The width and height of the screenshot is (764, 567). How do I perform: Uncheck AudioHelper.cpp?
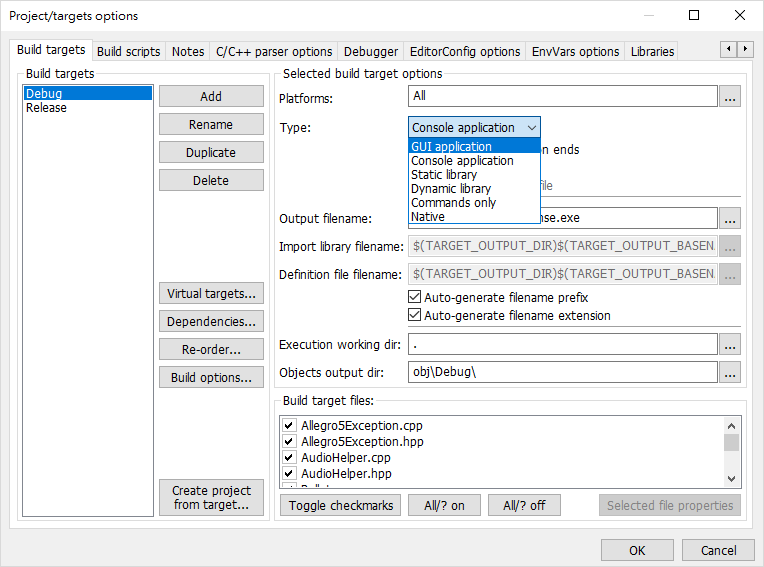coord(289,457)
